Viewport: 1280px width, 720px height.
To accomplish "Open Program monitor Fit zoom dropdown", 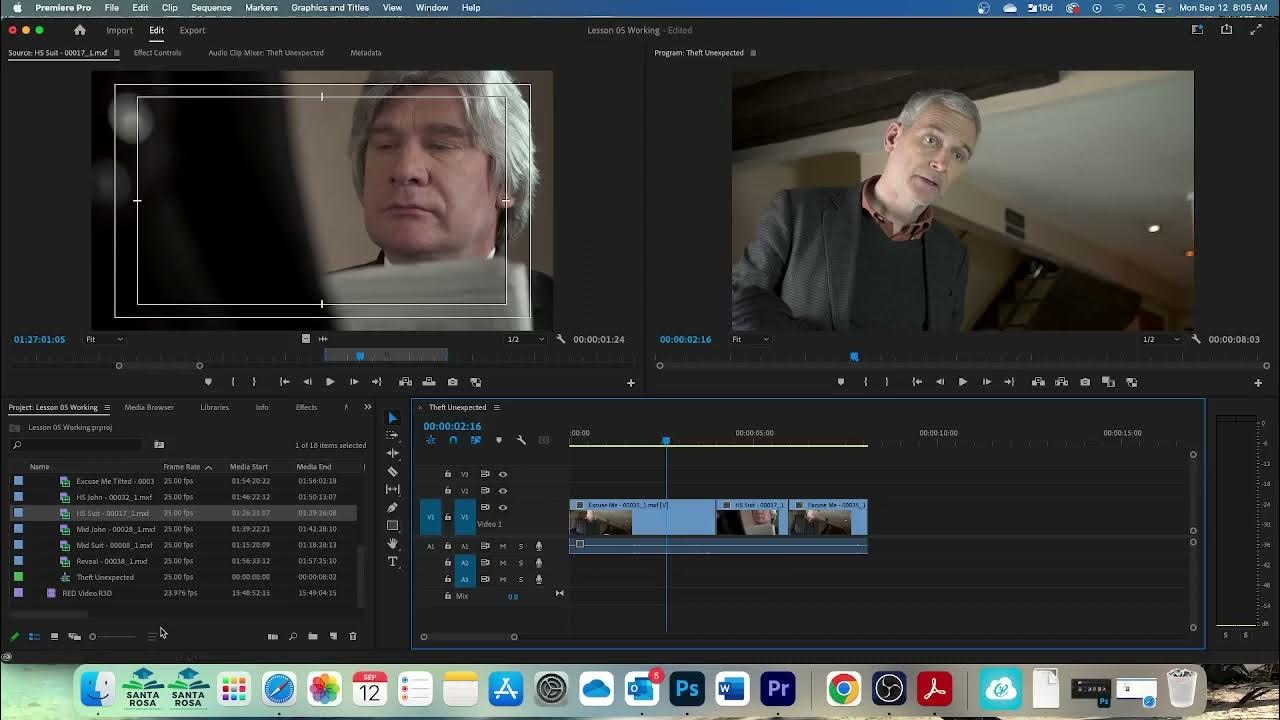I will [750, 339].
